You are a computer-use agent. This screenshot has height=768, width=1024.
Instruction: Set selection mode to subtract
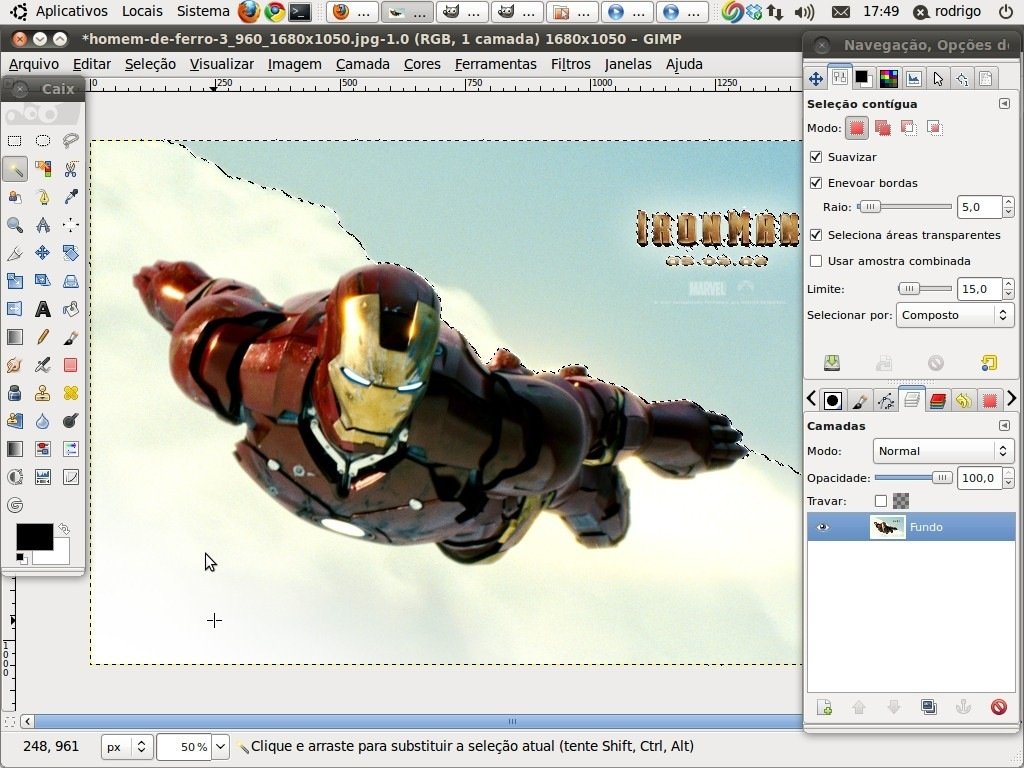(908, 128)
